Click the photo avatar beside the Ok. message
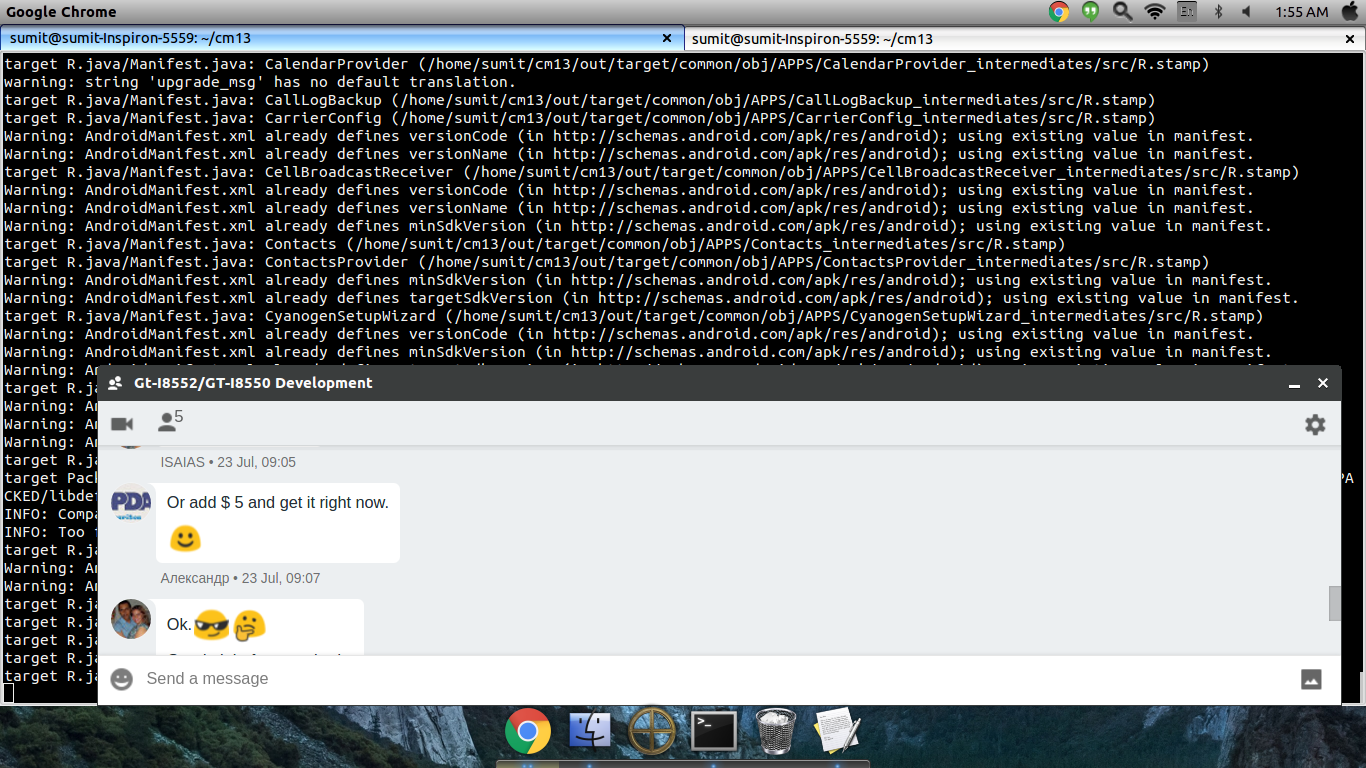Screen dimensions: 1366x768 tap(131, 619)
